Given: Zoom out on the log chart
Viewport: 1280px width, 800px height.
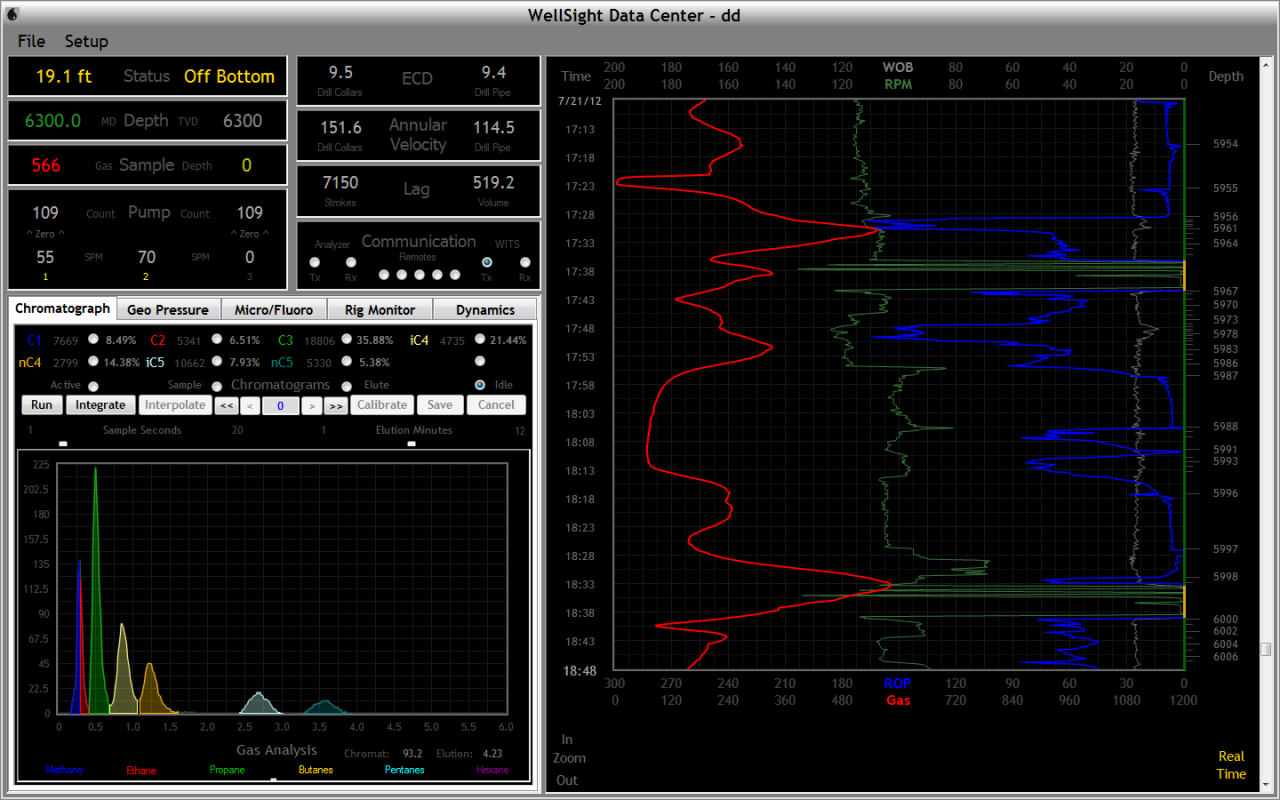Looking at the screenshot, I should click(567, 780).
